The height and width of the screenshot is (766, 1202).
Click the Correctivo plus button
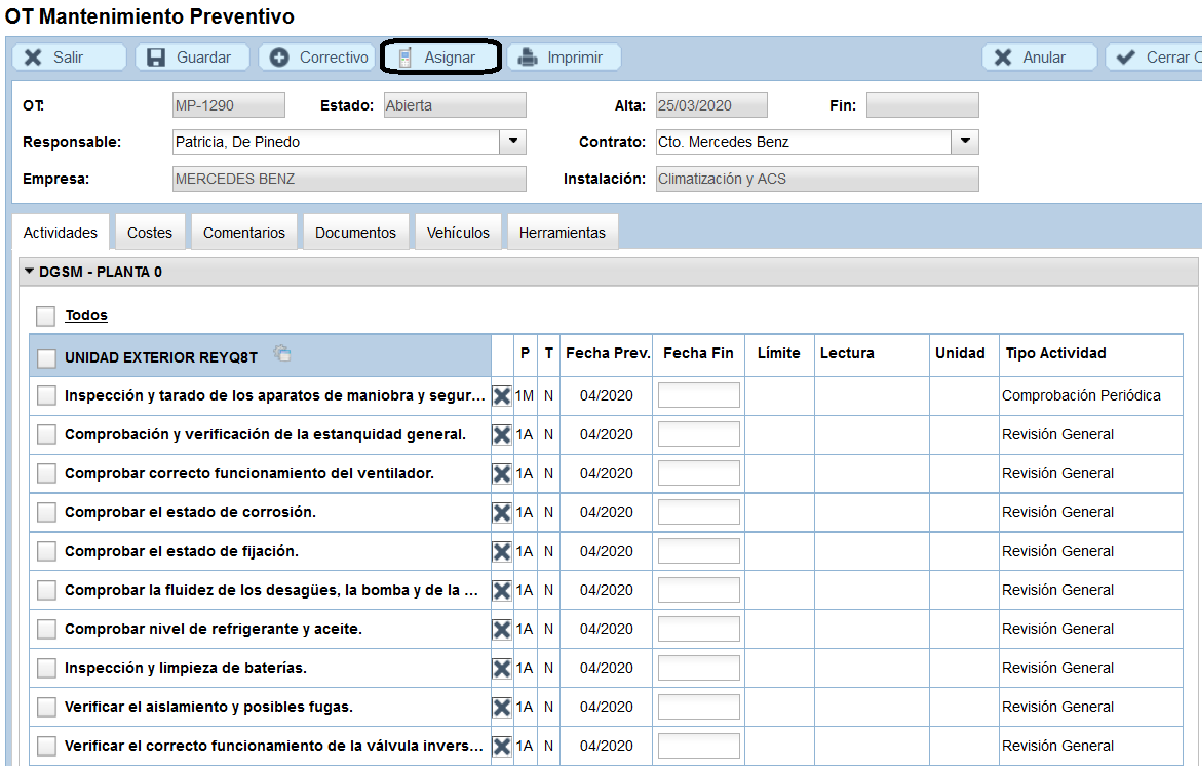(x=318, y=57)
